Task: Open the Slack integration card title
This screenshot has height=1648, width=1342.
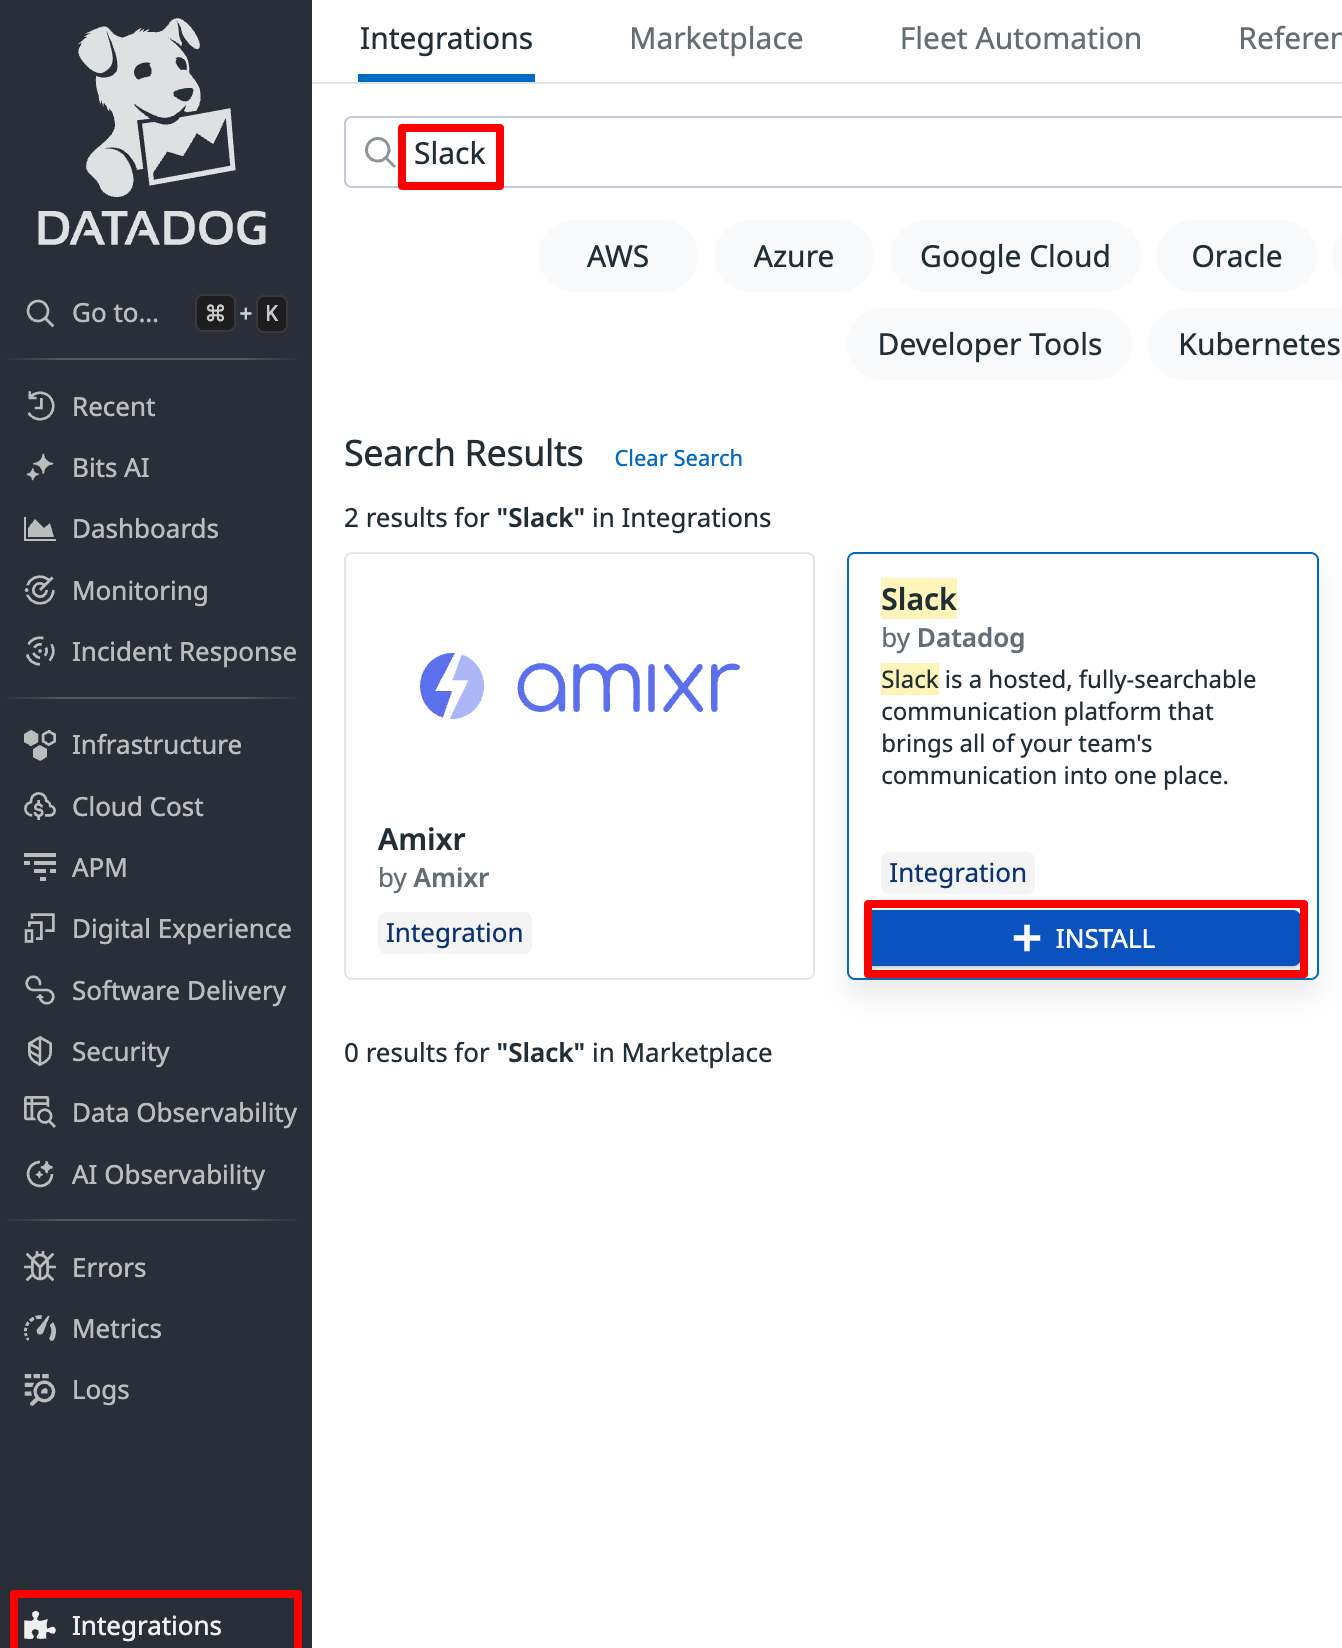Action: (x=919, y=599)
